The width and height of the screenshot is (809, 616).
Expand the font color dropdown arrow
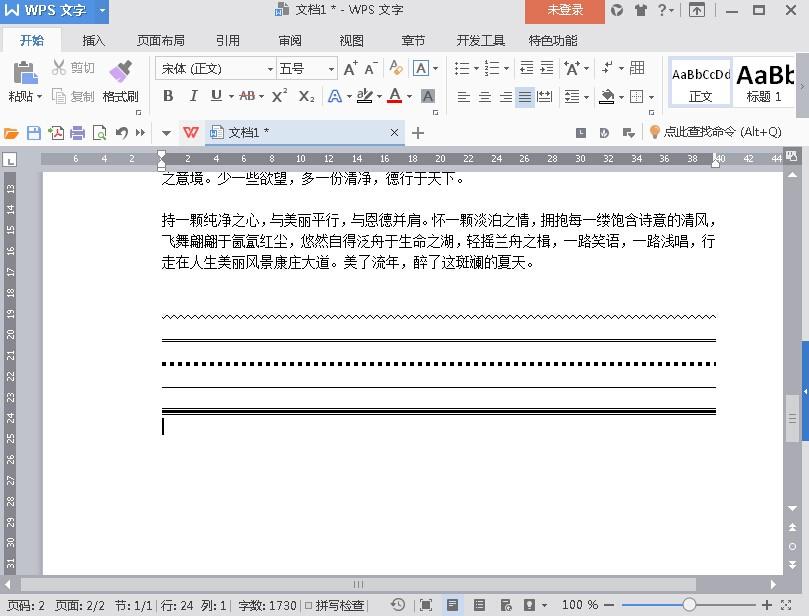pos(410,96)
